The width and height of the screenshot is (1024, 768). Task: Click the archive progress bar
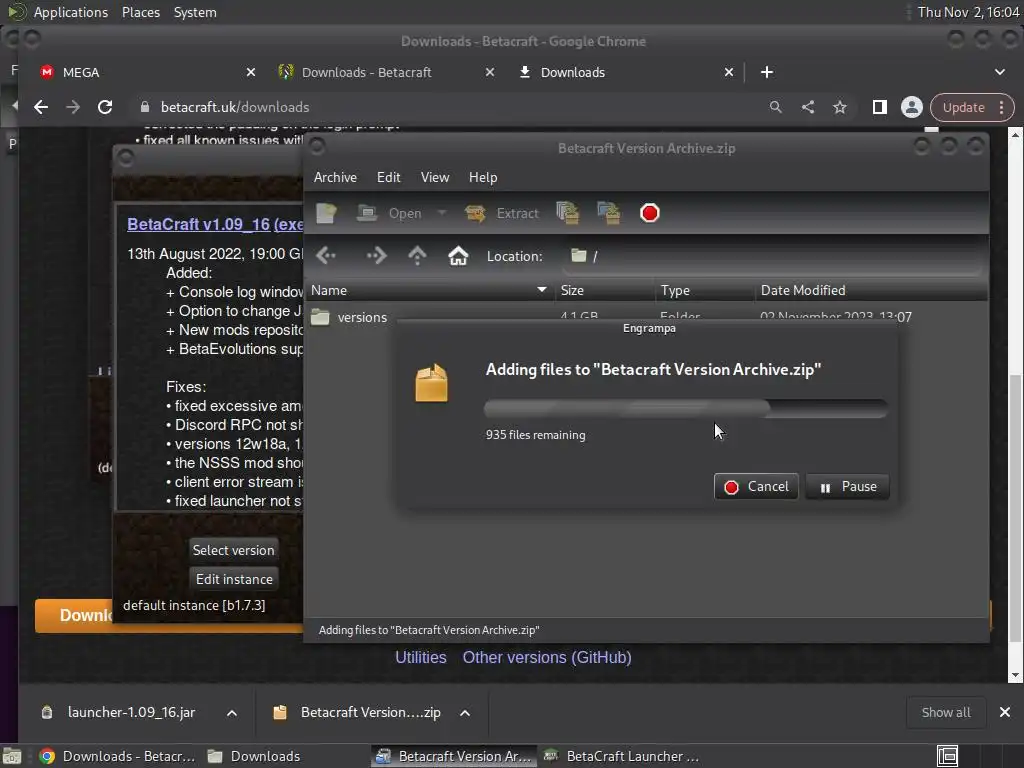pyautogui.click(x=686, y=408)
